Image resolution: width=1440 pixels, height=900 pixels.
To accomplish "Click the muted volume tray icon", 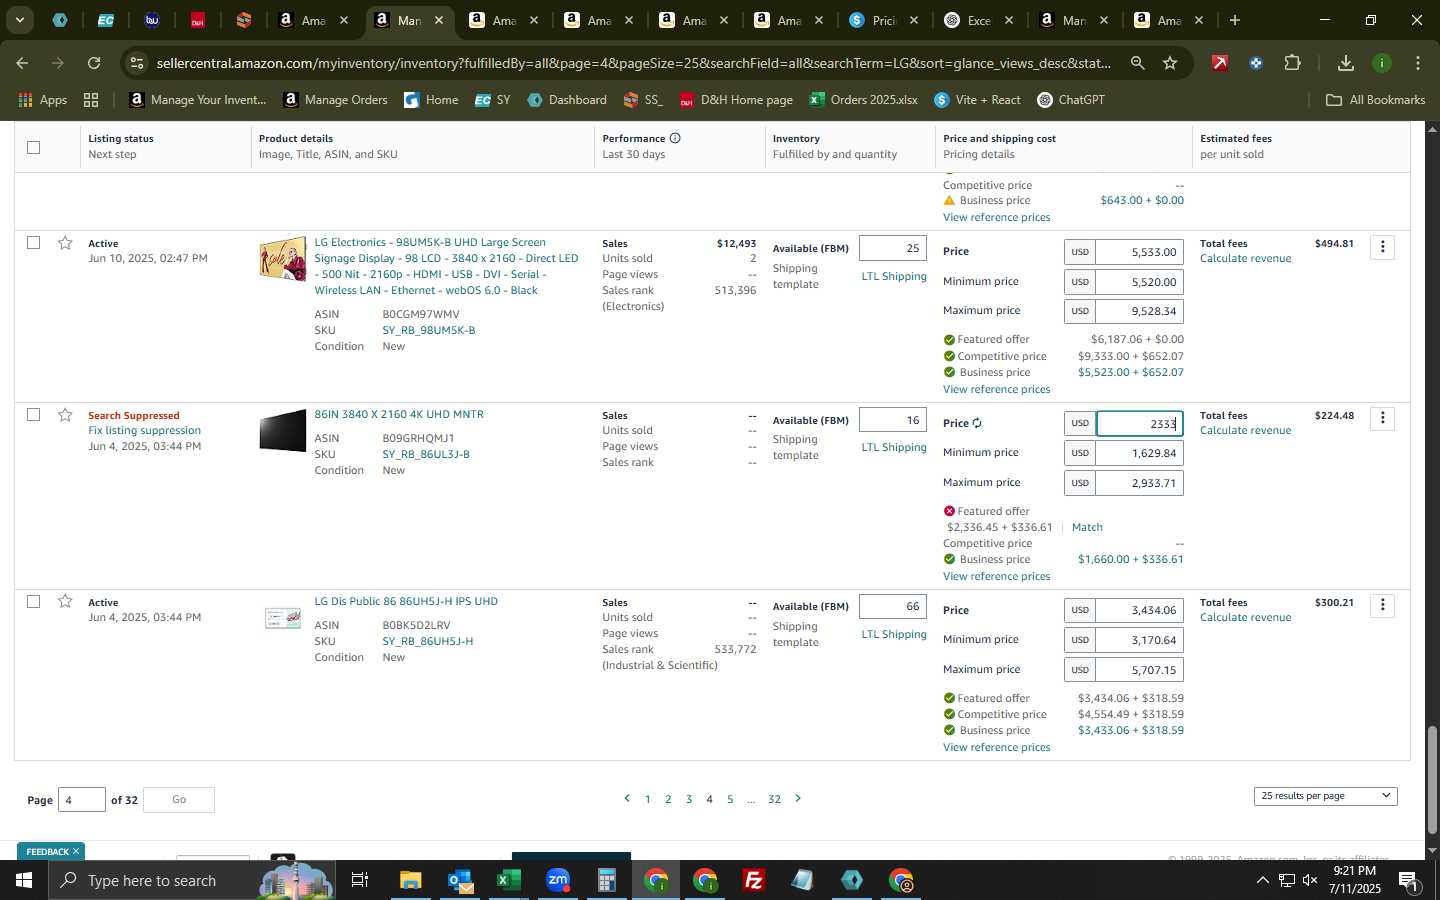I will (1310, 880).
